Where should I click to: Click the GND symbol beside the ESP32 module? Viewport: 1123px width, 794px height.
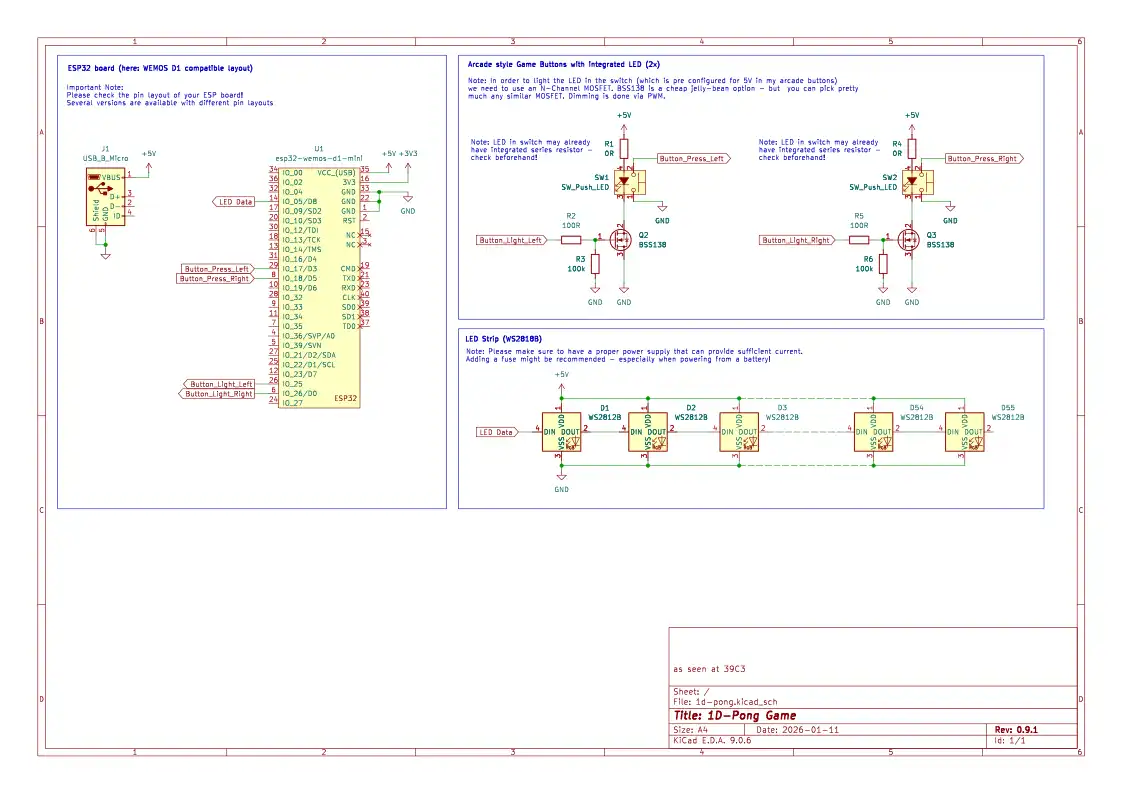click(408, 210)
